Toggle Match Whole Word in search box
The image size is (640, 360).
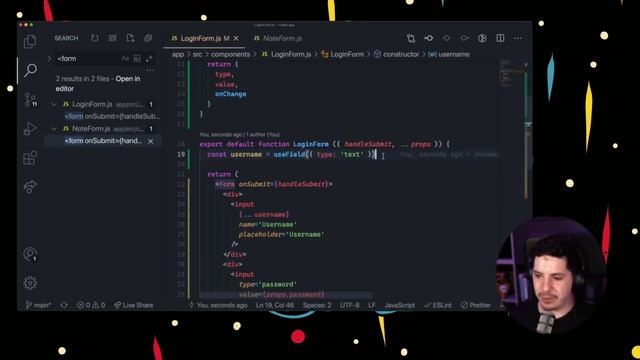pos(137,59)
